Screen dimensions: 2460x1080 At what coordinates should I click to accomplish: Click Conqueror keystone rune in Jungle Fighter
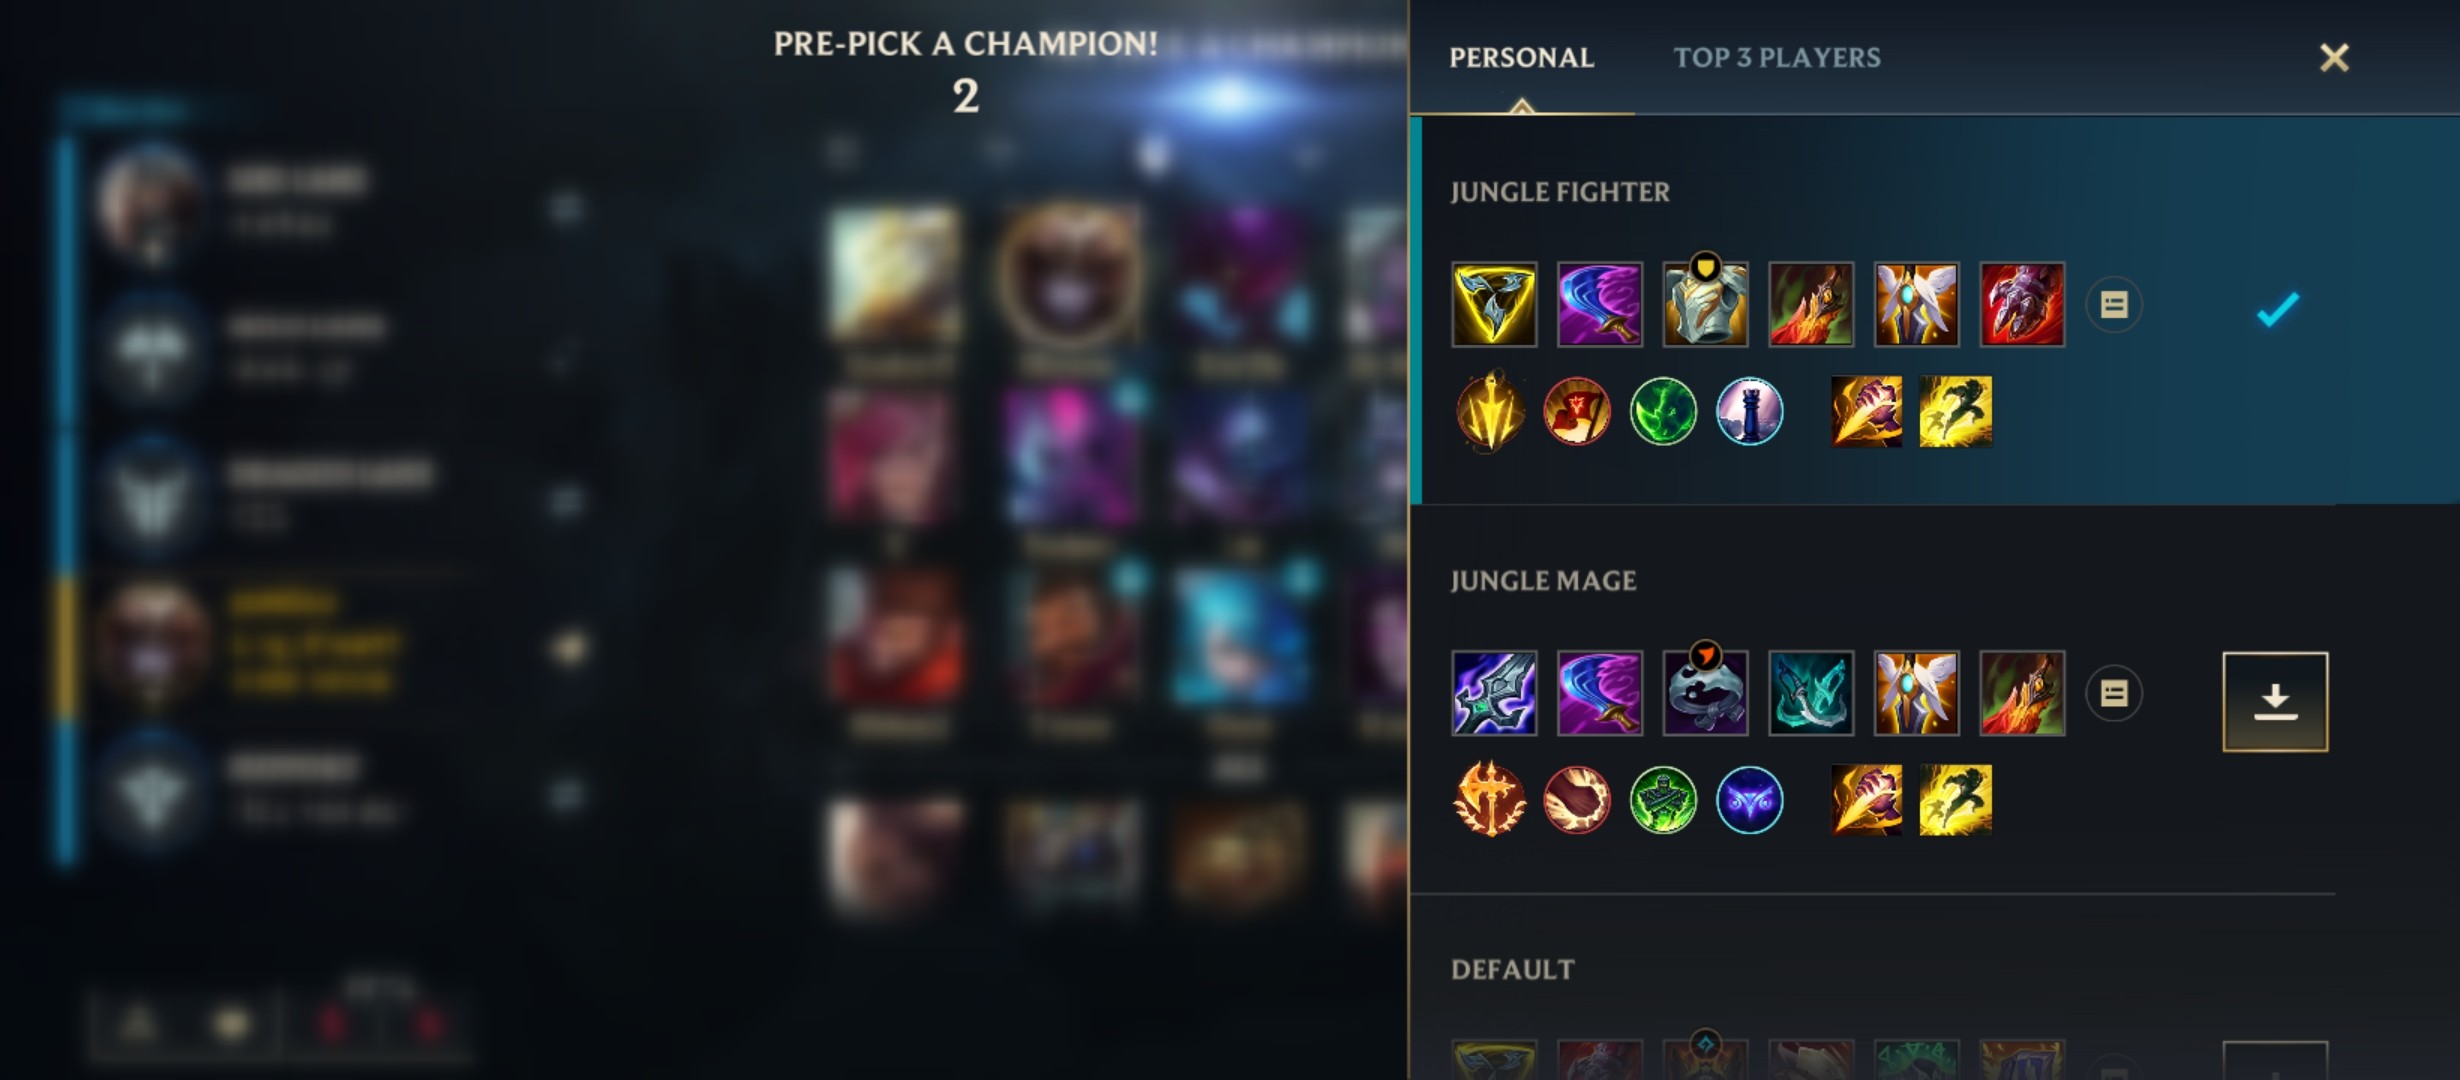(1490, 411)
